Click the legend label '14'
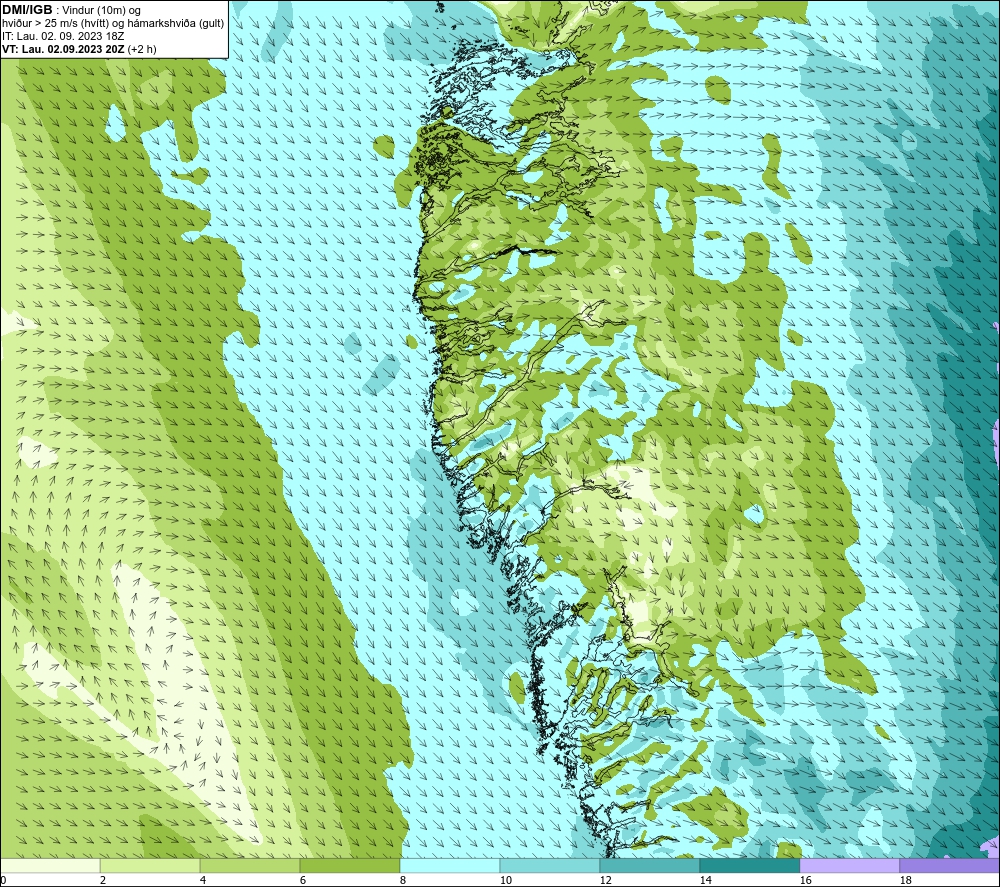Viewport: 1000px width, 887px height. click(x=706, y=880)
